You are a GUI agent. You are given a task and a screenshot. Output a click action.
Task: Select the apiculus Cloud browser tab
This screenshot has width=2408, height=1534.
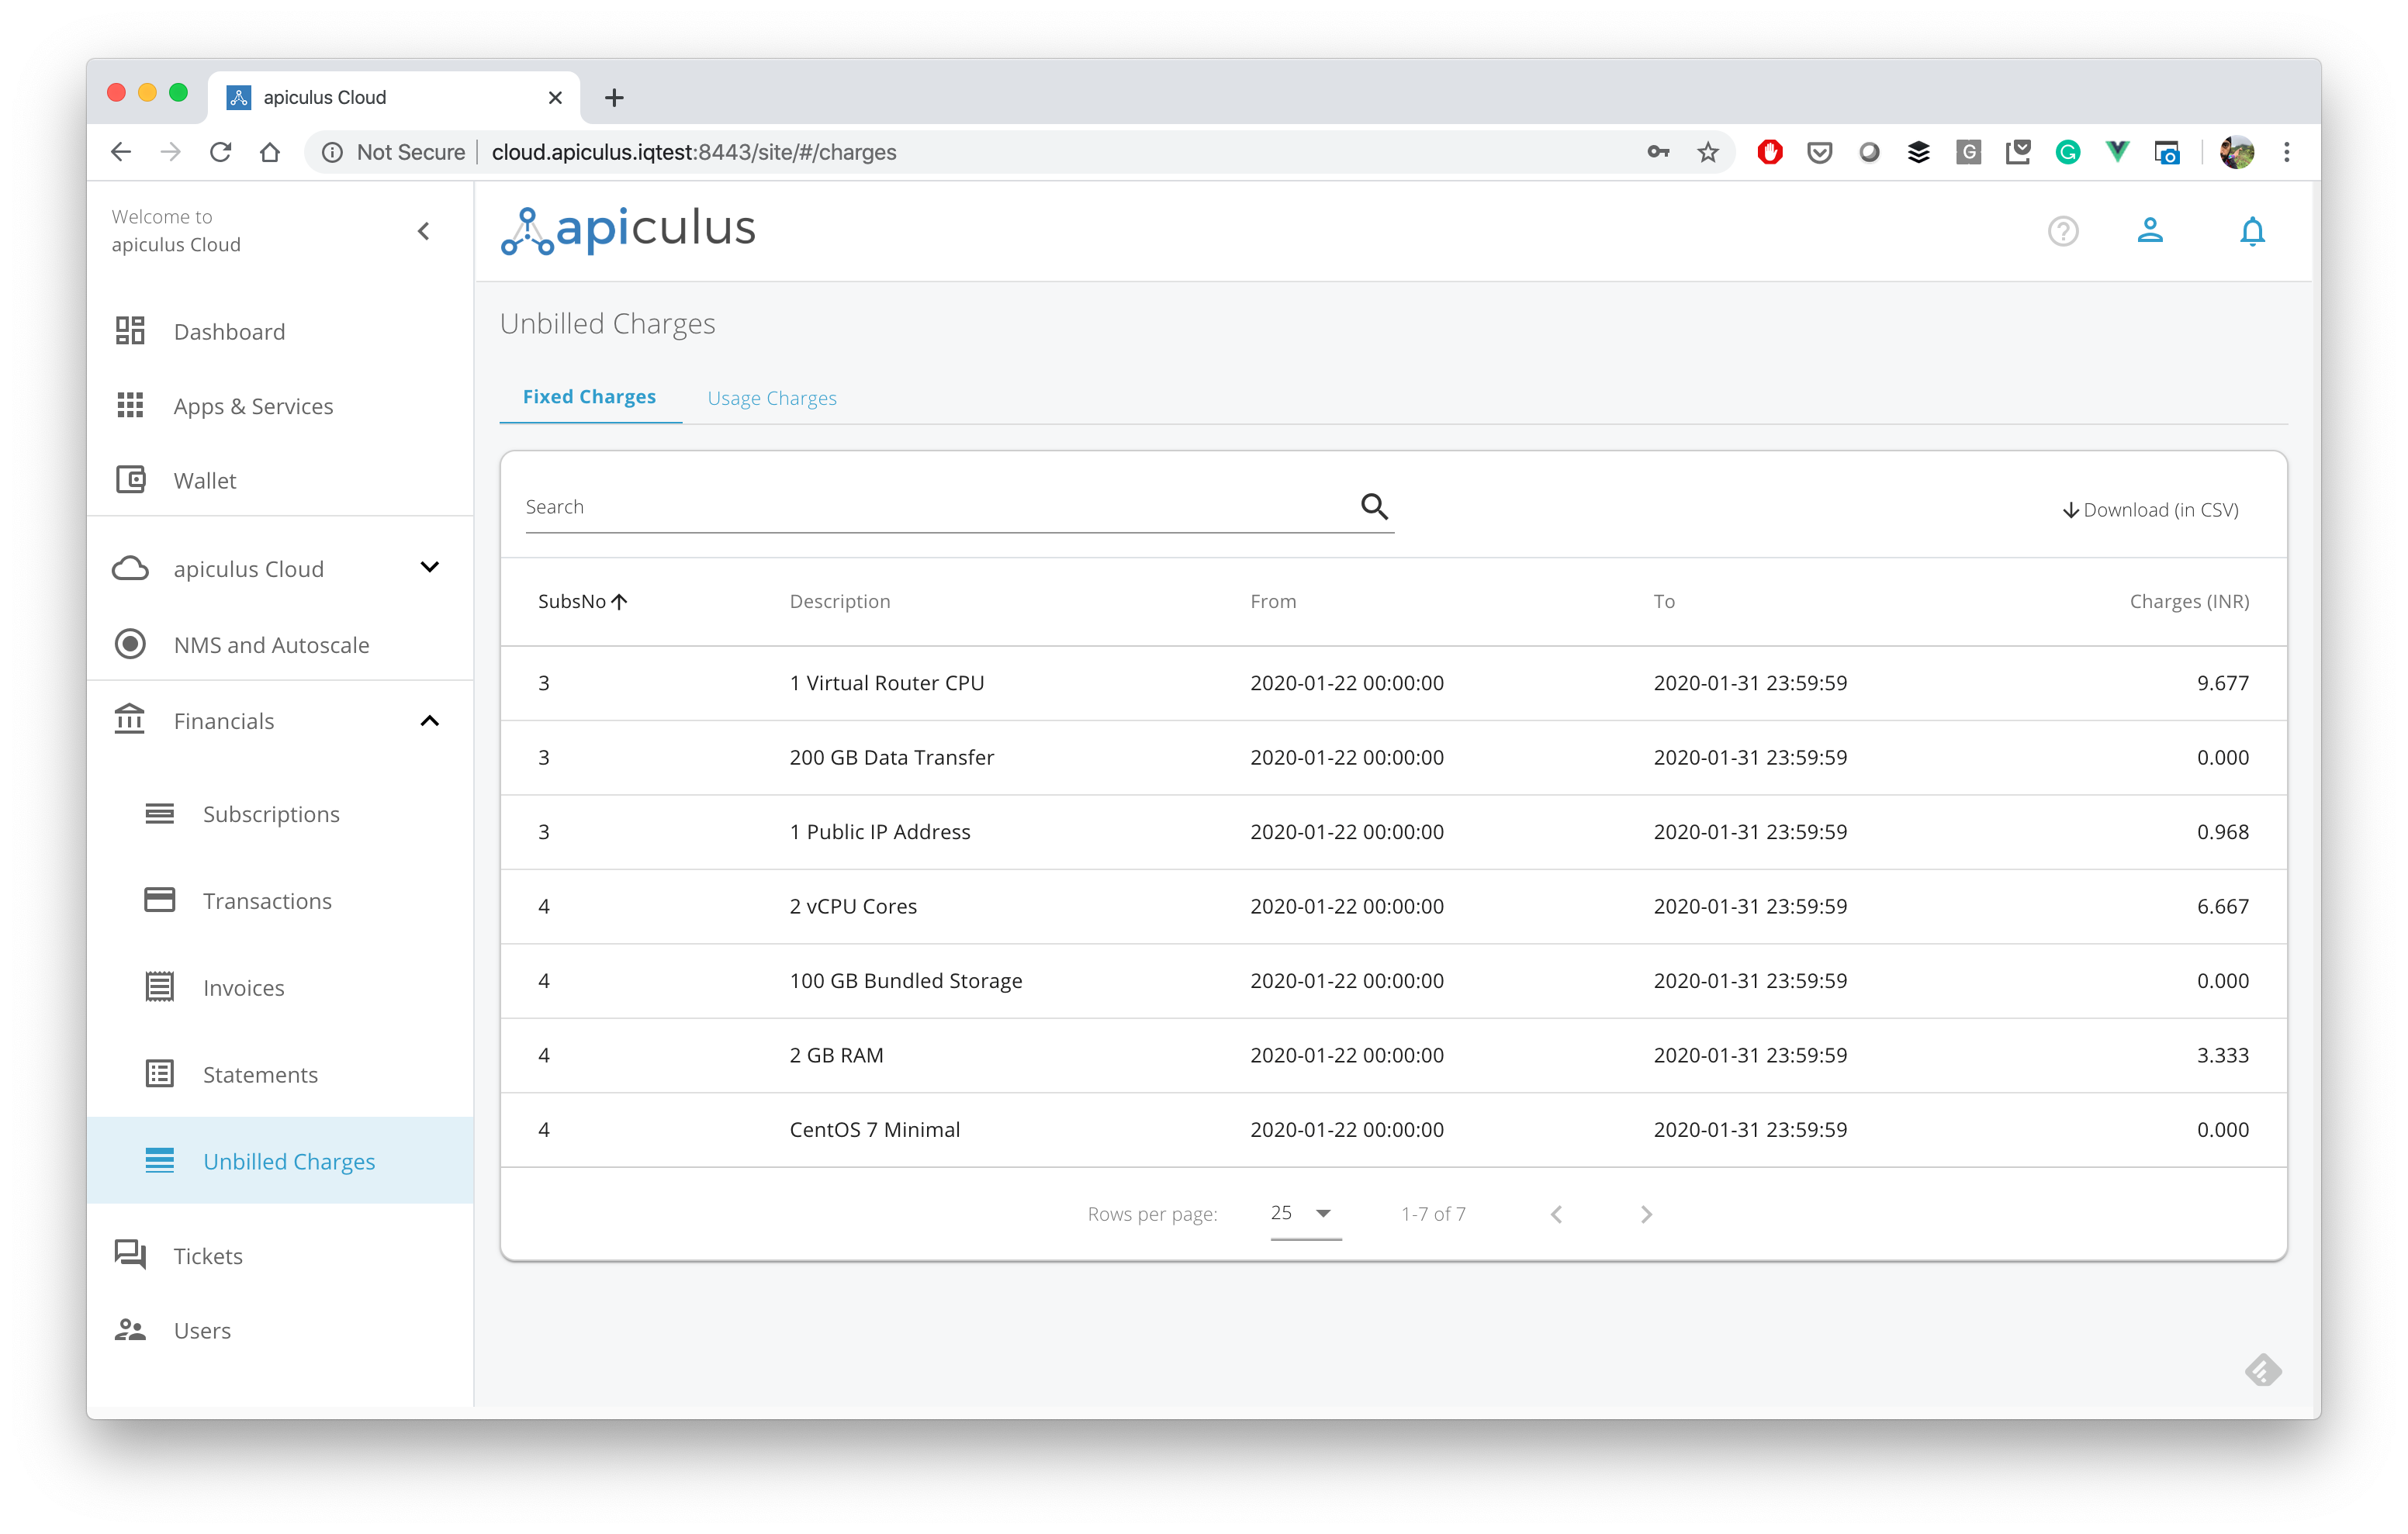coord(394,97)
